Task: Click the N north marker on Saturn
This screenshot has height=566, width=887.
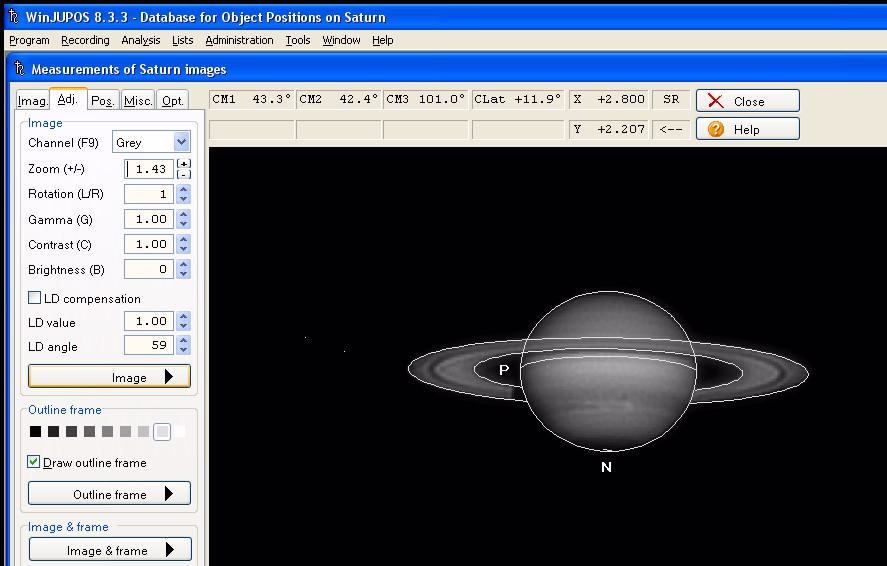Action: (x=606, y=467)
